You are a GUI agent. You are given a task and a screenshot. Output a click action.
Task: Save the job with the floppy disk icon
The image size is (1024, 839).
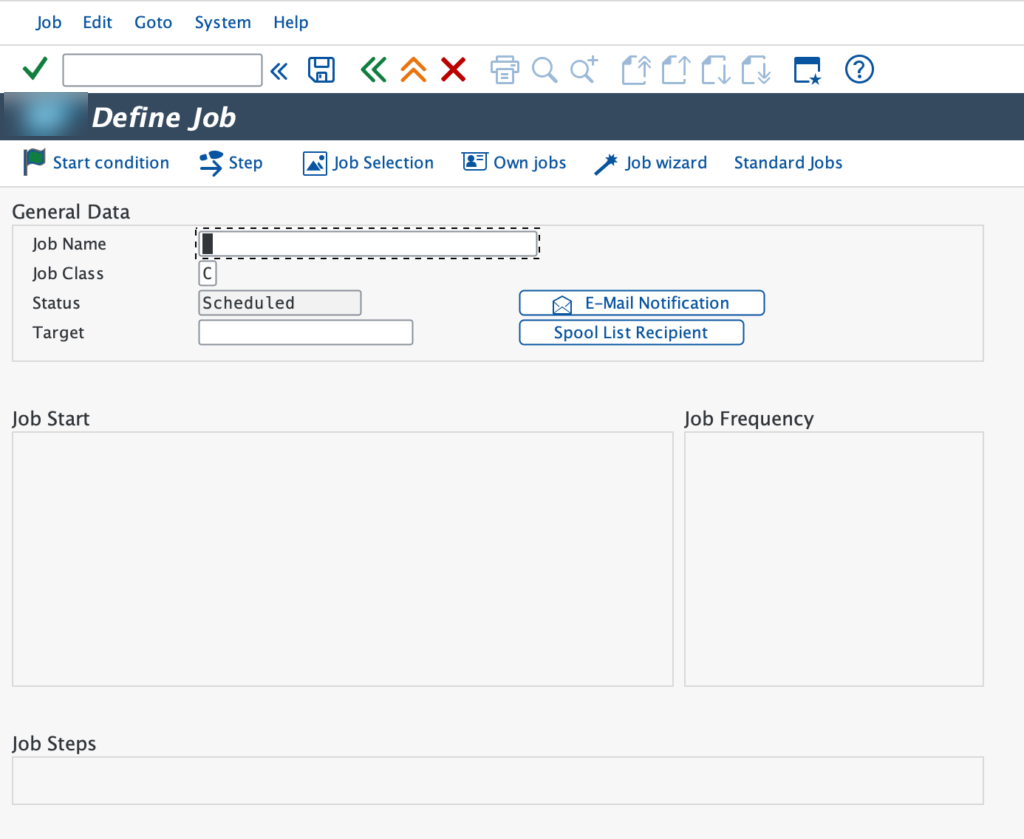tap(321, 70)
